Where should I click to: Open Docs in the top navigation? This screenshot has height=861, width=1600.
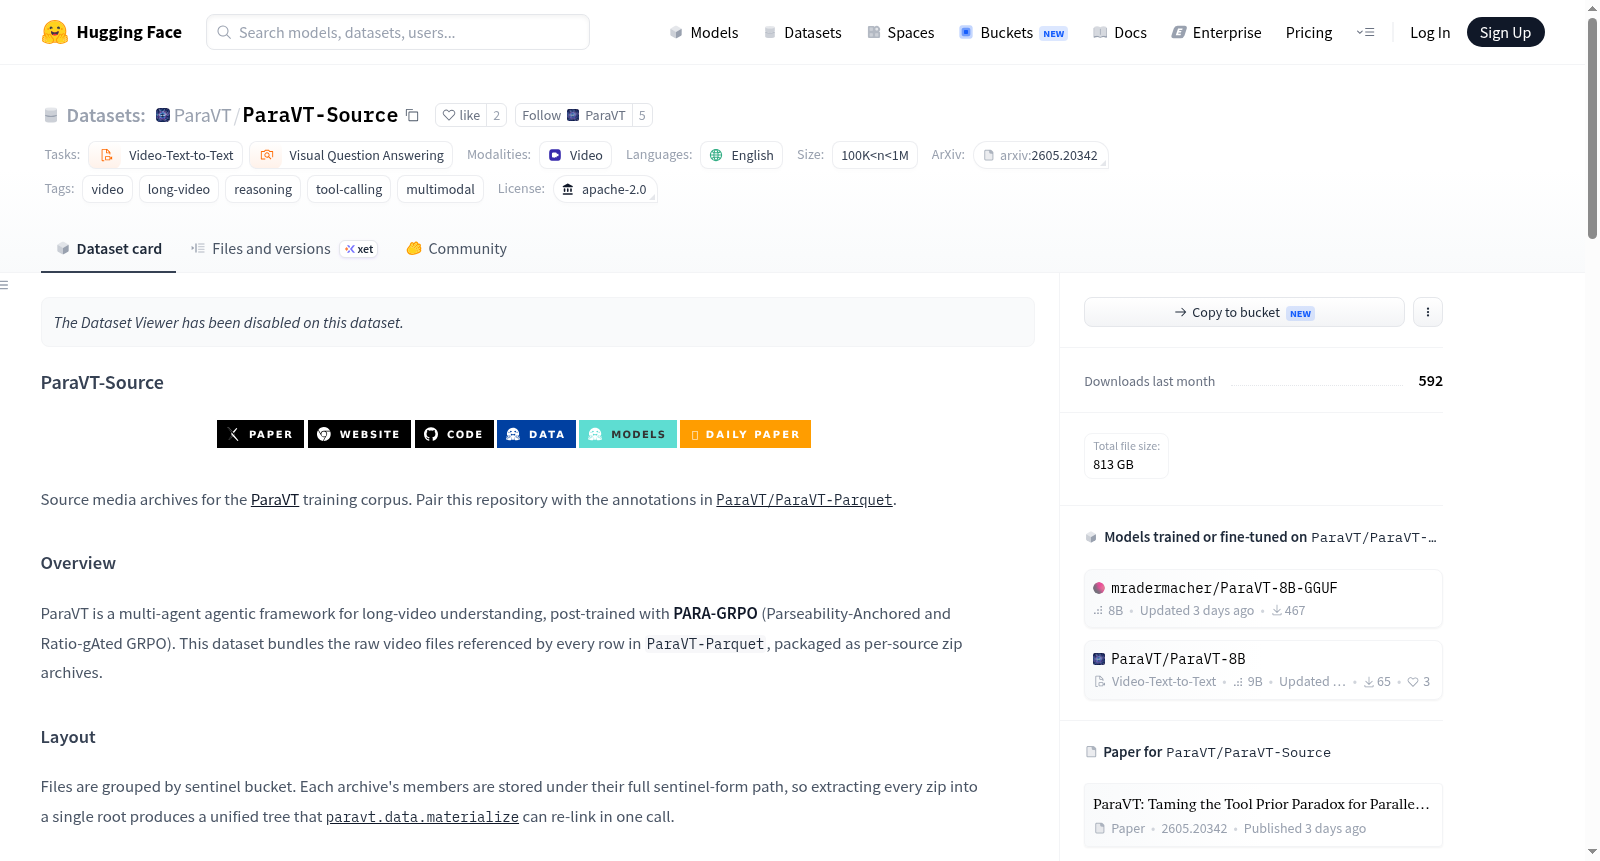tap(1120, 32)
